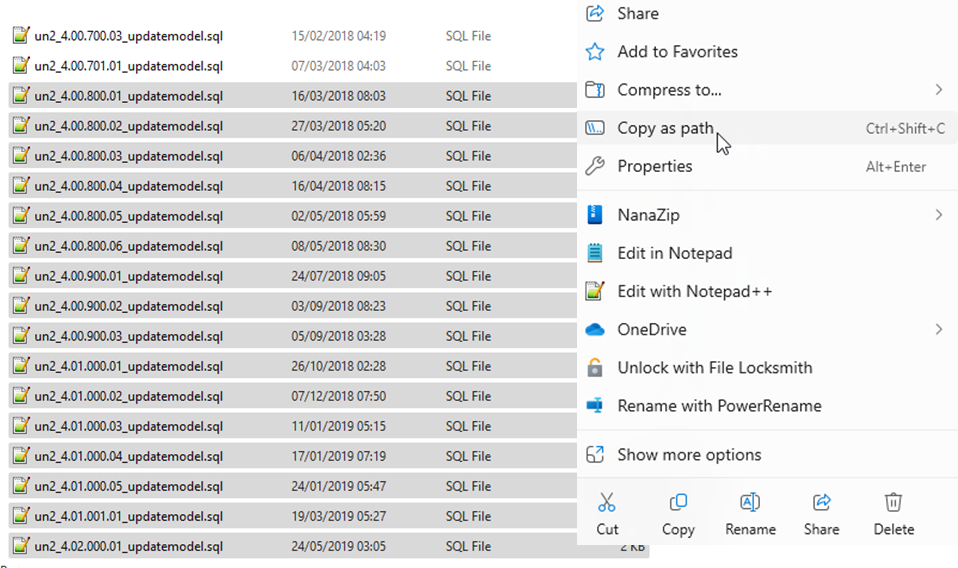Click the File Locksmith padlock icon

coord(595,368)
